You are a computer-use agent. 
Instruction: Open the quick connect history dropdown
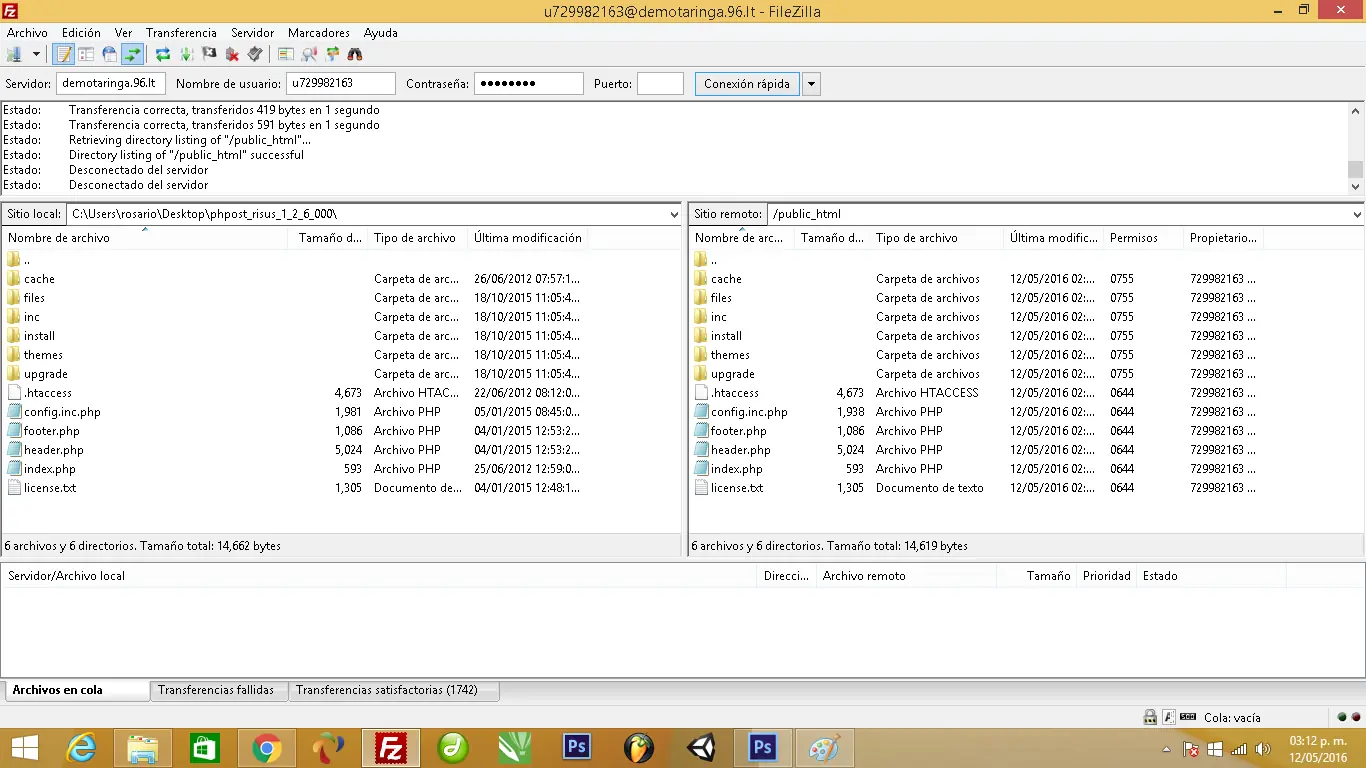[812, 84]
